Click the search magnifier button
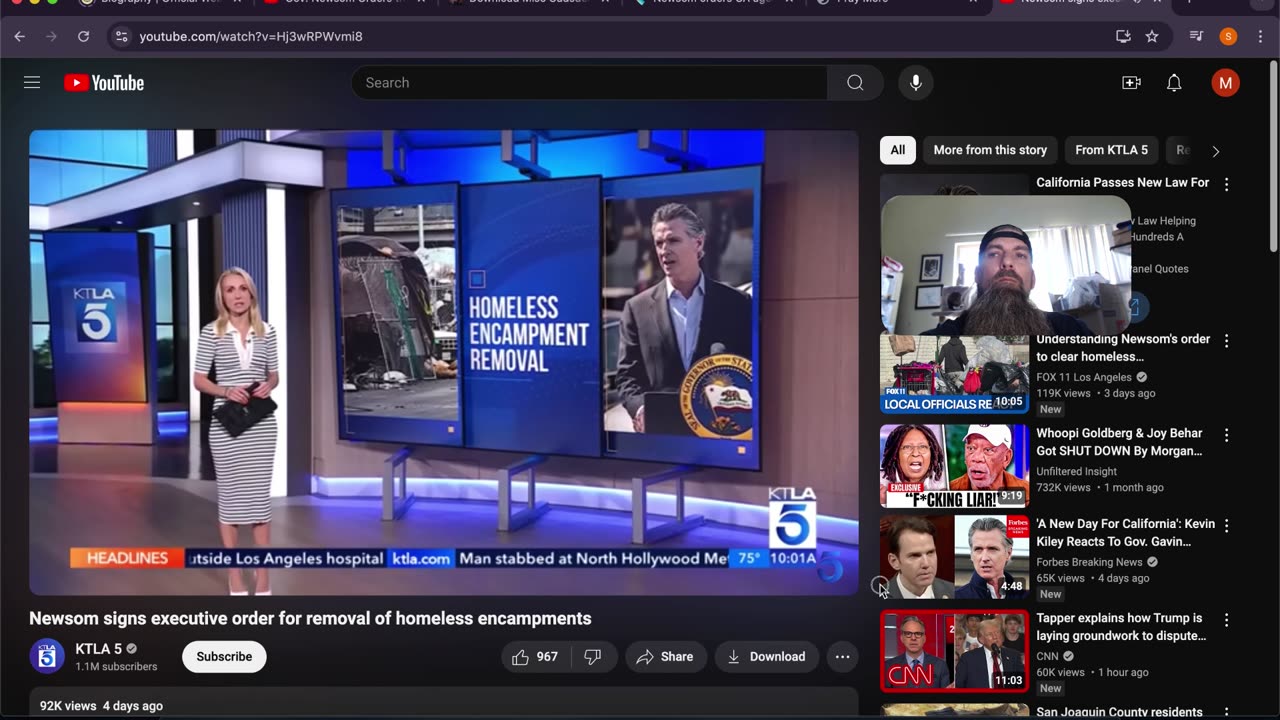1280x720 pixels. [855, 83]
